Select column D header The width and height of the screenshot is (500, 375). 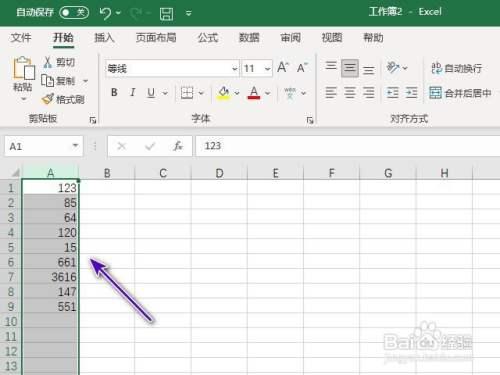[219, 173]
